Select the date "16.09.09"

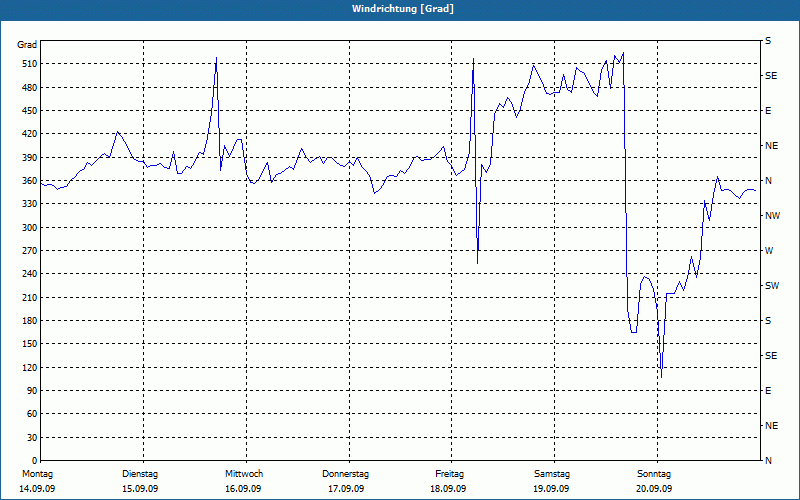pyautogui.click(x=243, y=489)
